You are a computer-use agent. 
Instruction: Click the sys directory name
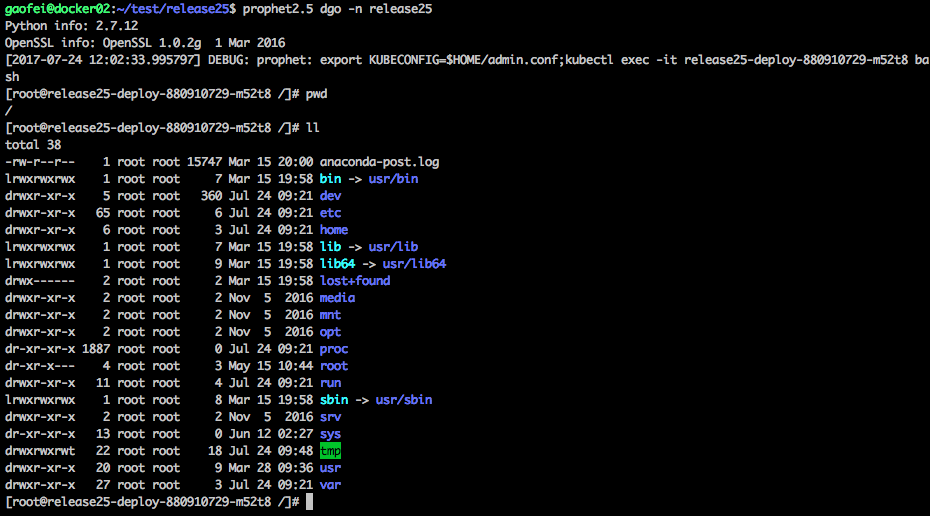[x=330, y=434]
